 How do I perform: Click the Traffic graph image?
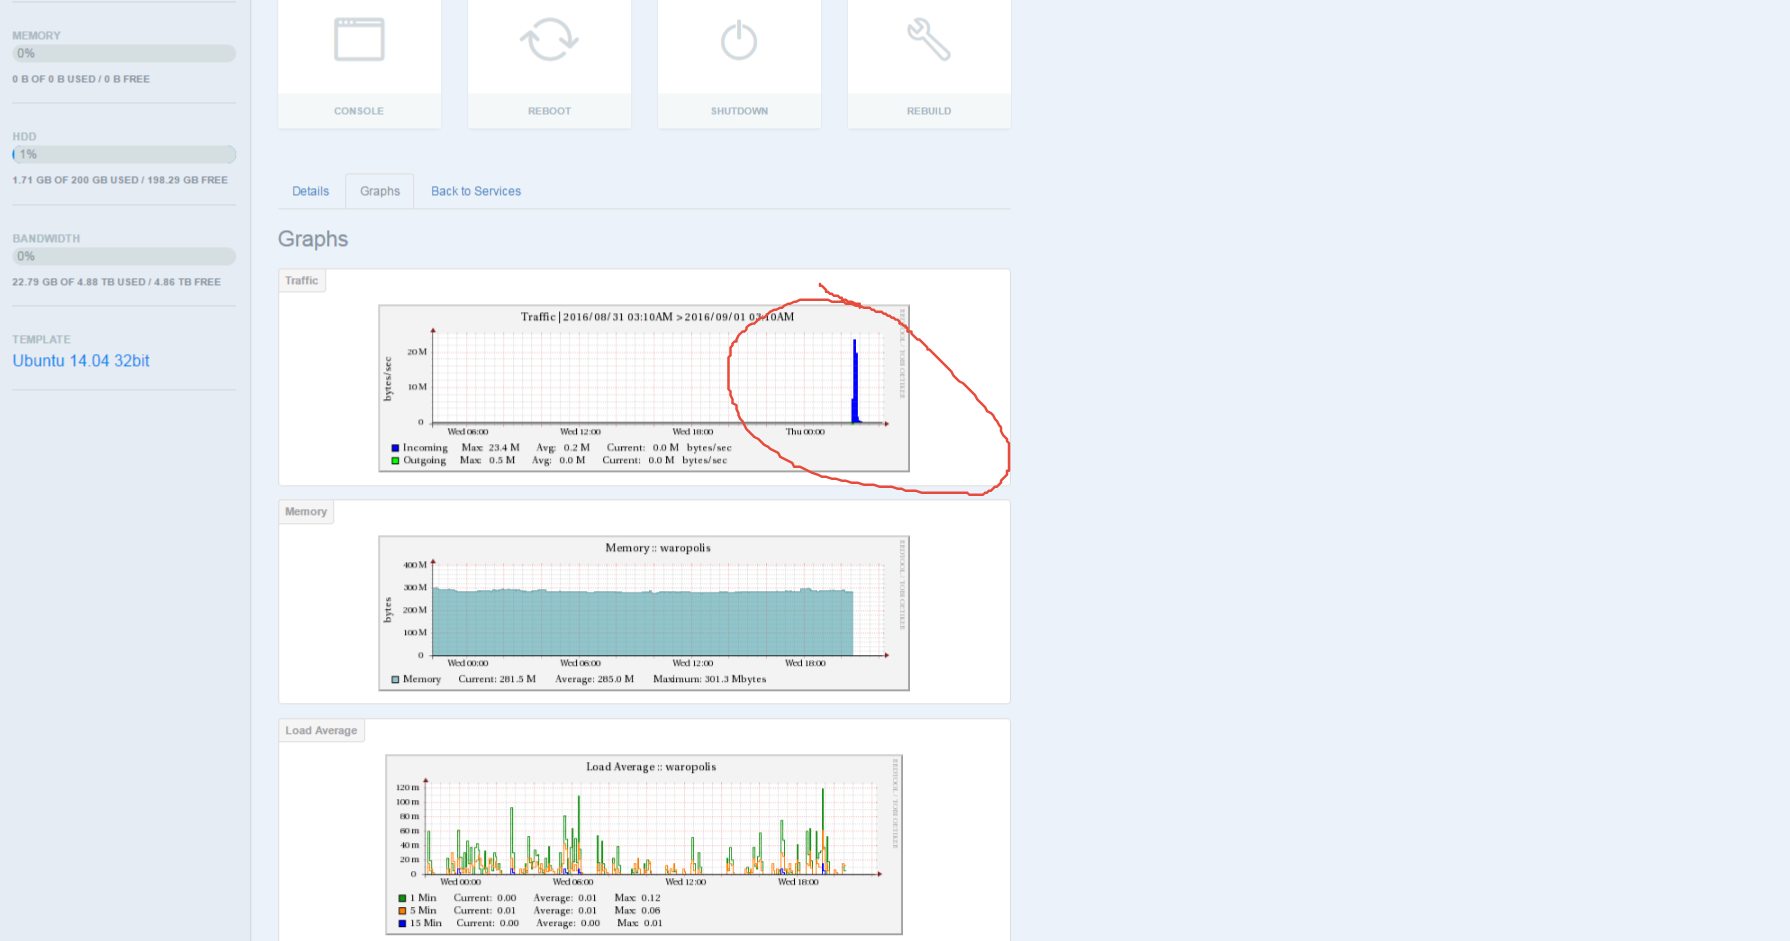(644, 388)
